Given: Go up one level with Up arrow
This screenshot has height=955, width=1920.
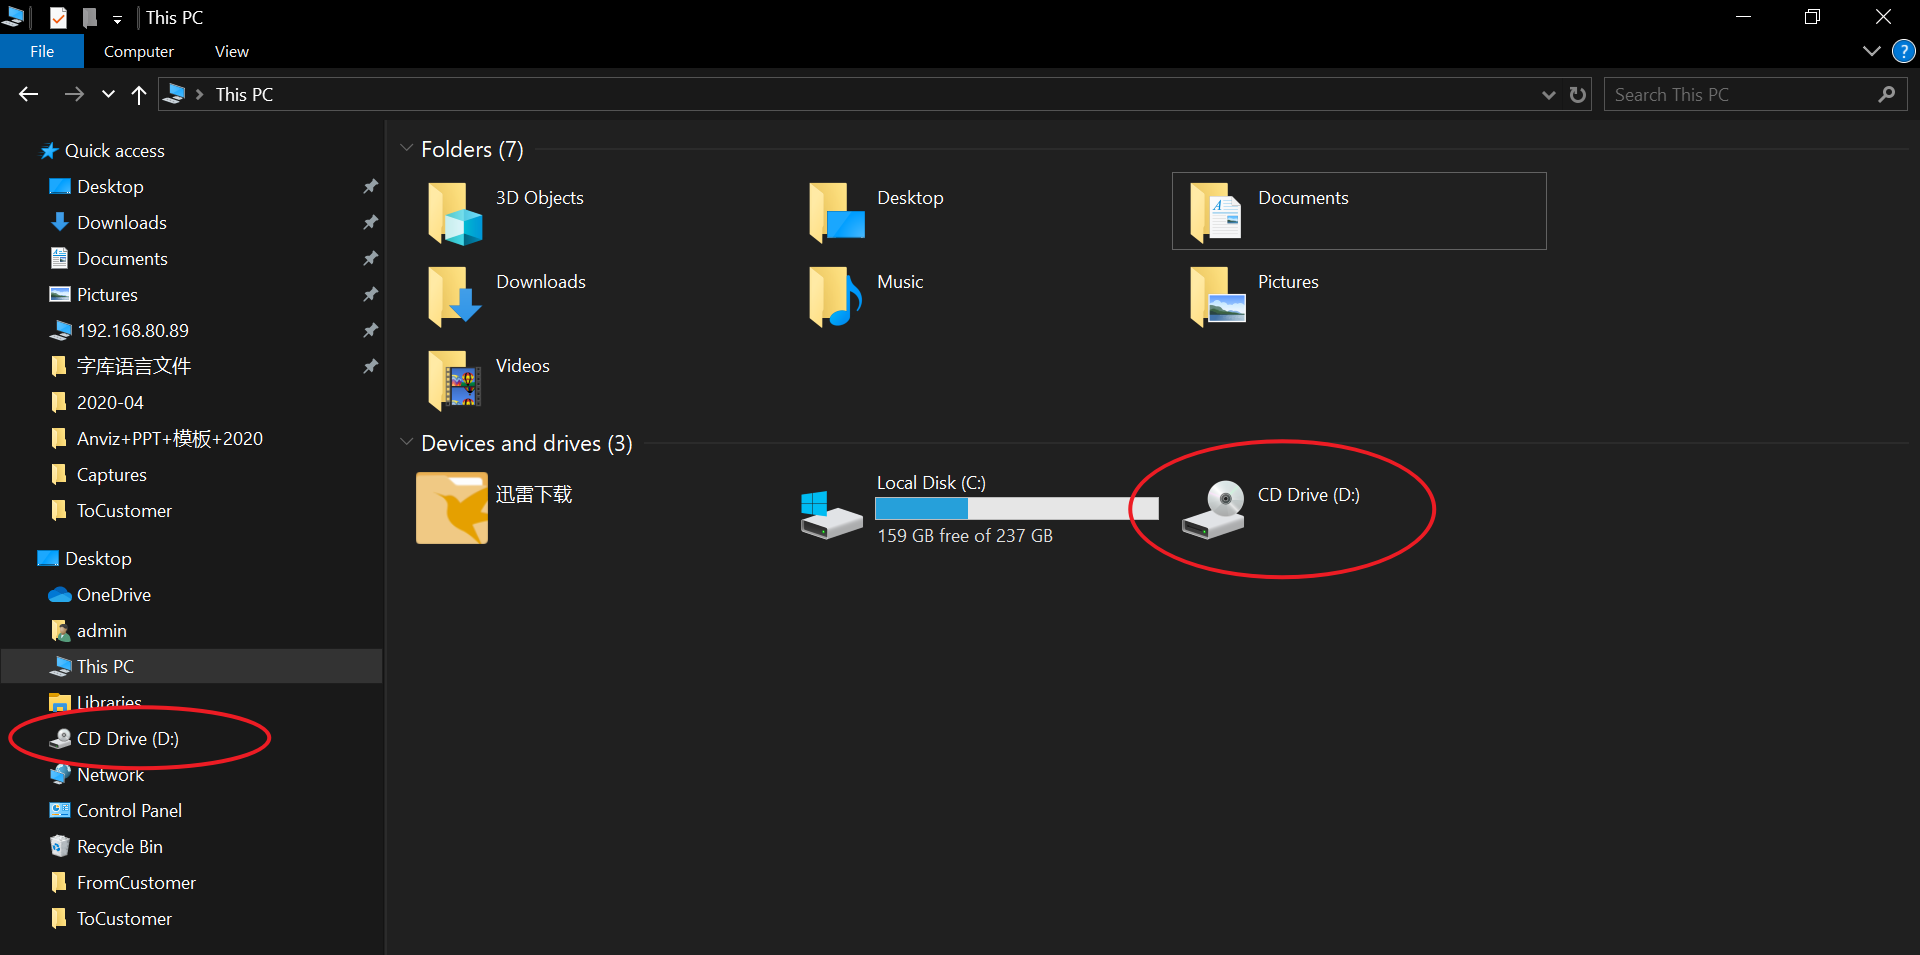Looking at the screenshot, I should (x=139, y=95).
